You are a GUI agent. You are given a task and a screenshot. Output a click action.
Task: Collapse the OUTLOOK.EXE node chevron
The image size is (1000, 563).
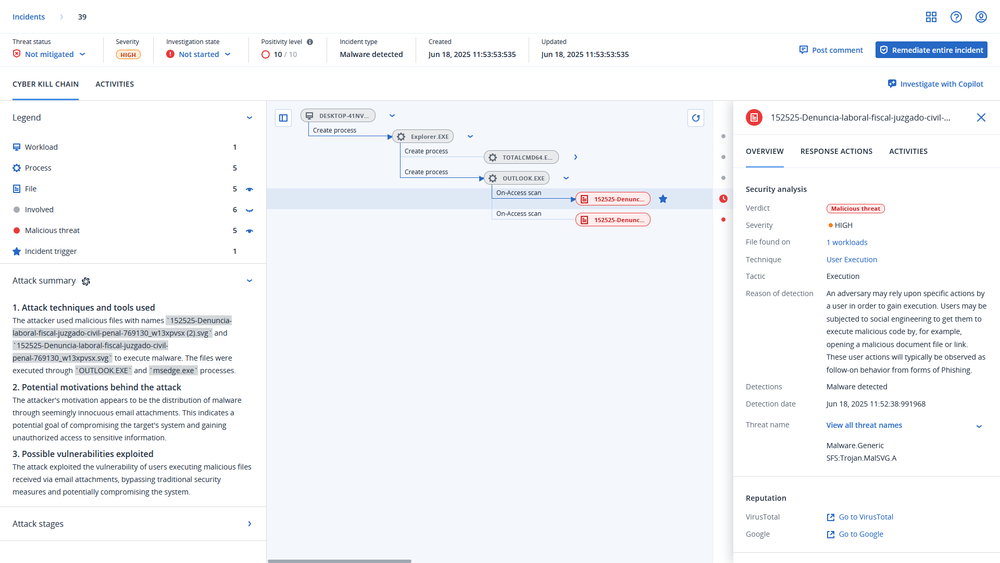pos(566,179)
